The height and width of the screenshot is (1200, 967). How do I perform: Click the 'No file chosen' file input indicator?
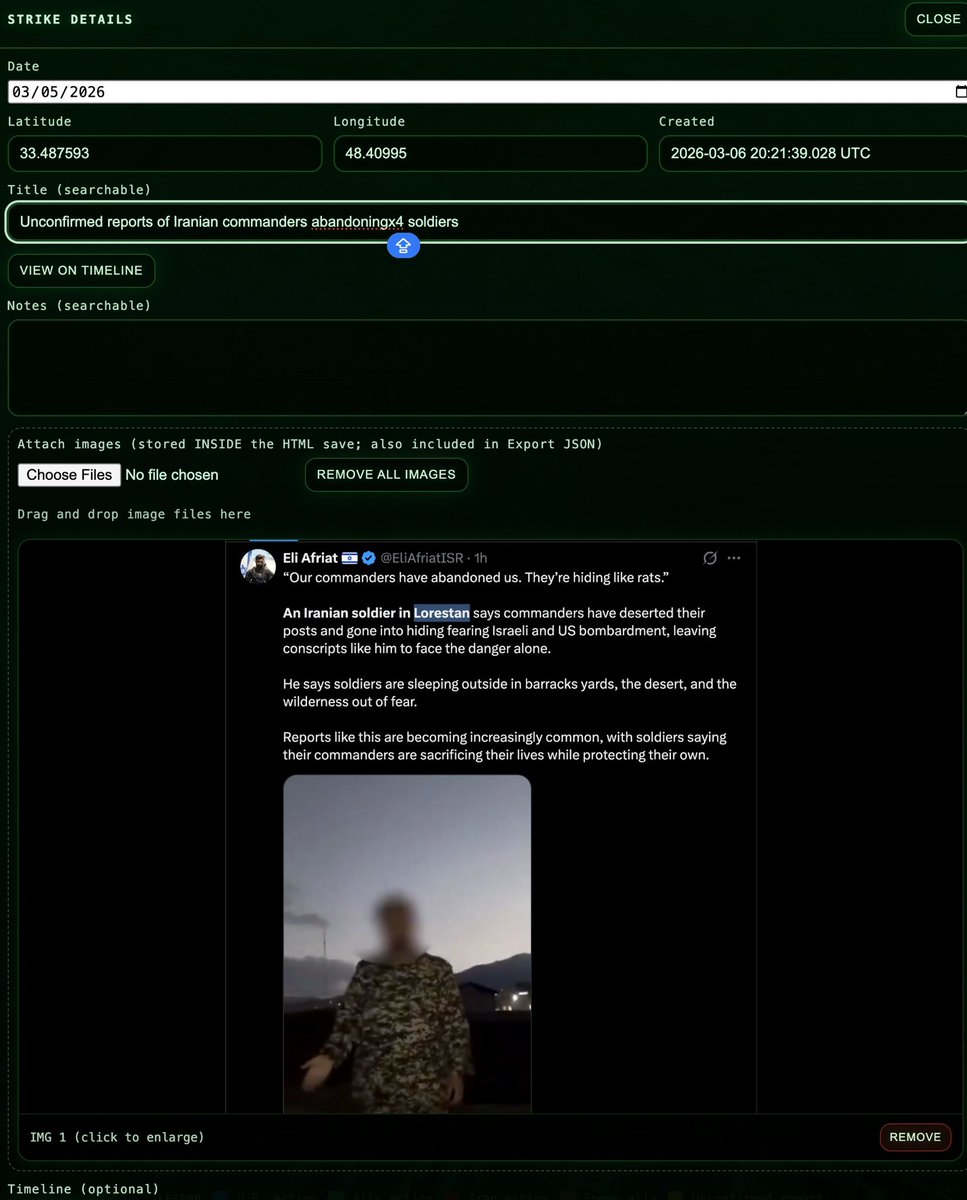coord(171,475)
